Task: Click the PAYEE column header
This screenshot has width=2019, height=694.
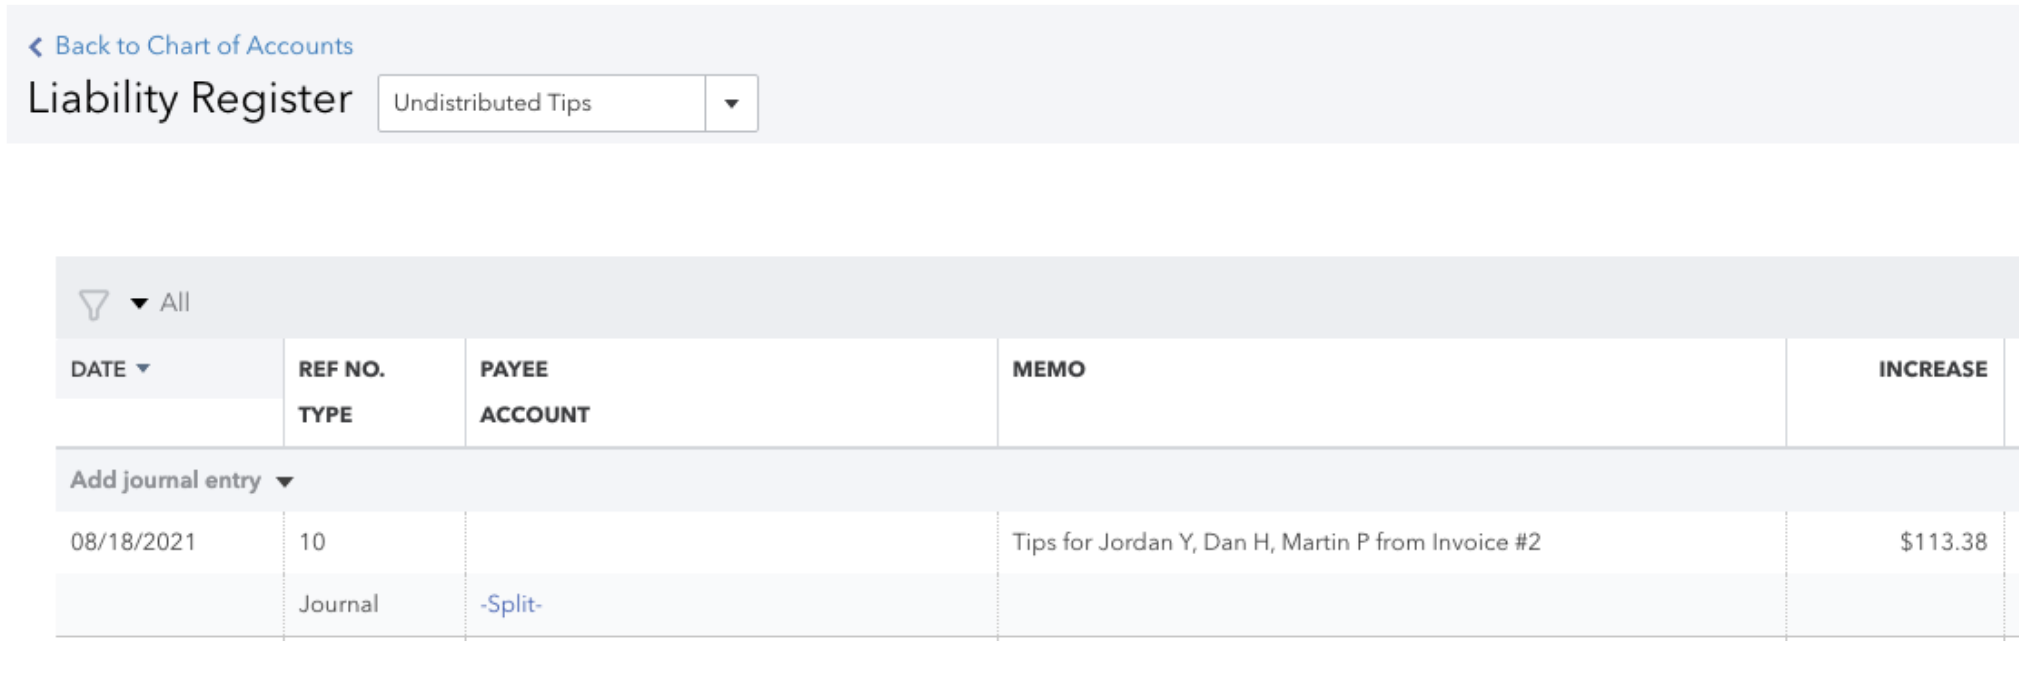Action: point(513,369)
